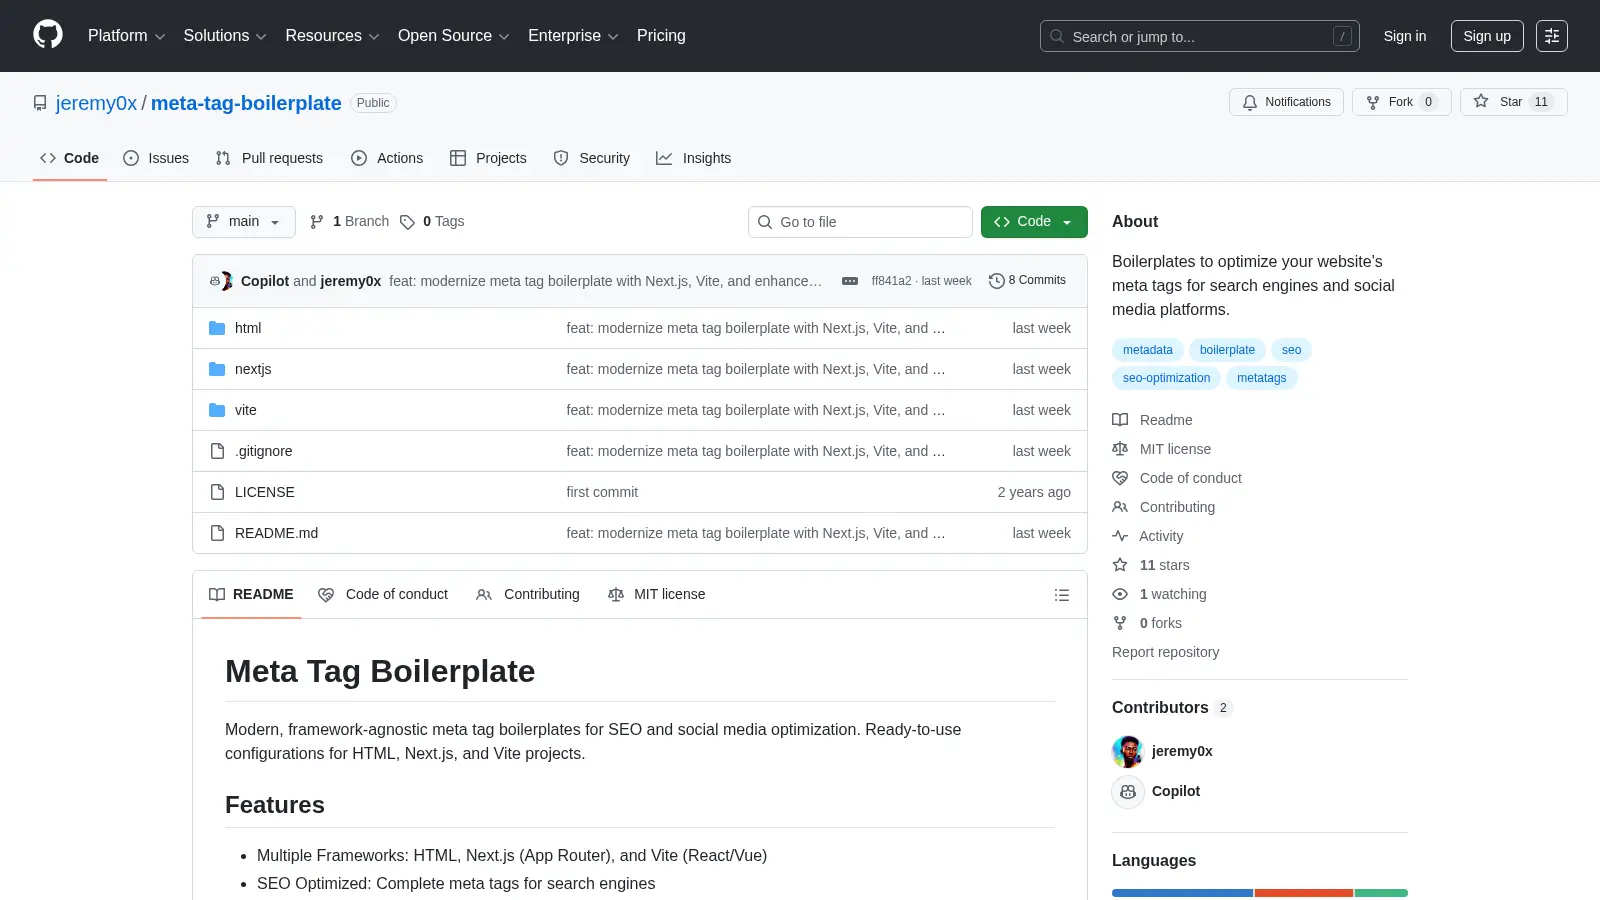Open the green Code dropdown
1600x900 pixels.
(1034, 222)
